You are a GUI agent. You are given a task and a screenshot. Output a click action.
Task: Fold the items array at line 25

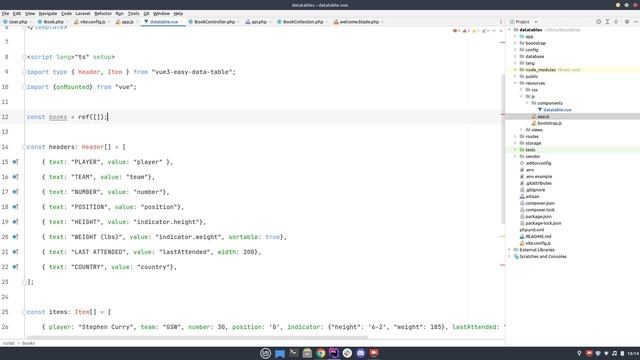click(24, 312)
